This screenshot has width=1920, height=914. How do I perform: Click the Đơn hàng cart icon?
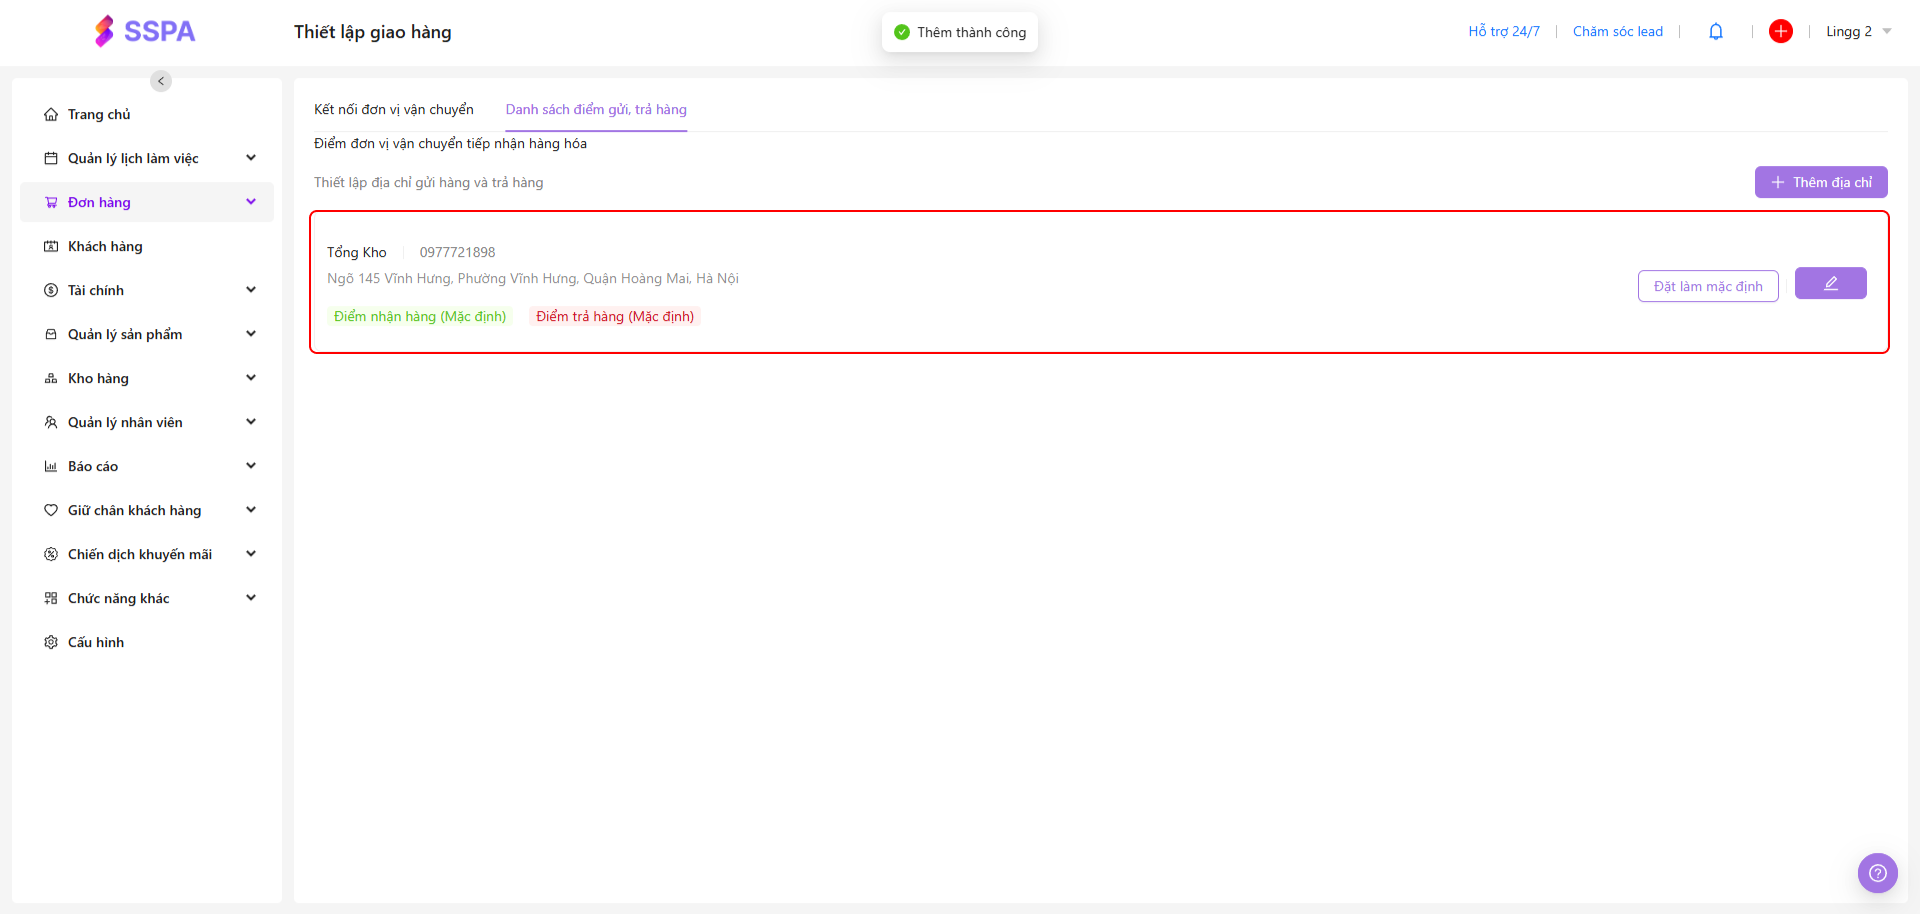(51, 203)
